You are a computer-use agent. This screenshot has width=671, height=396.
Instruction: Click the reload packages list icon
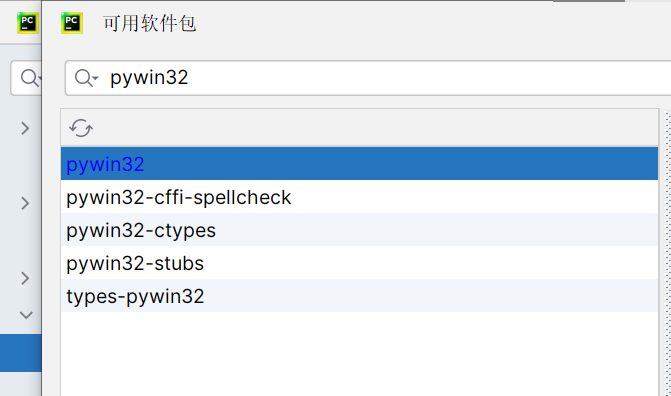[81, 128]
